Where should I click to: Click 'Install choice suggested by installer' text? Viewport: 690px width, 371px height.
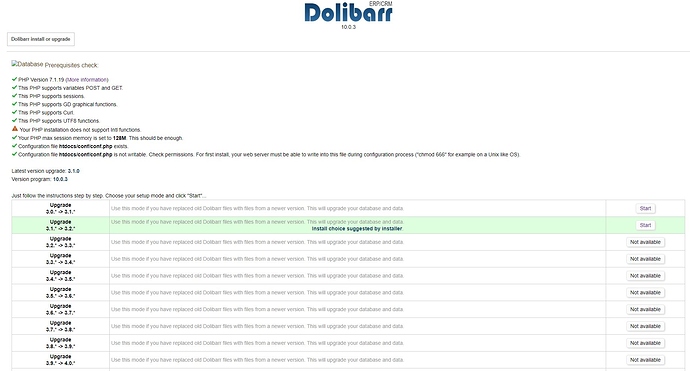[357, 229]
